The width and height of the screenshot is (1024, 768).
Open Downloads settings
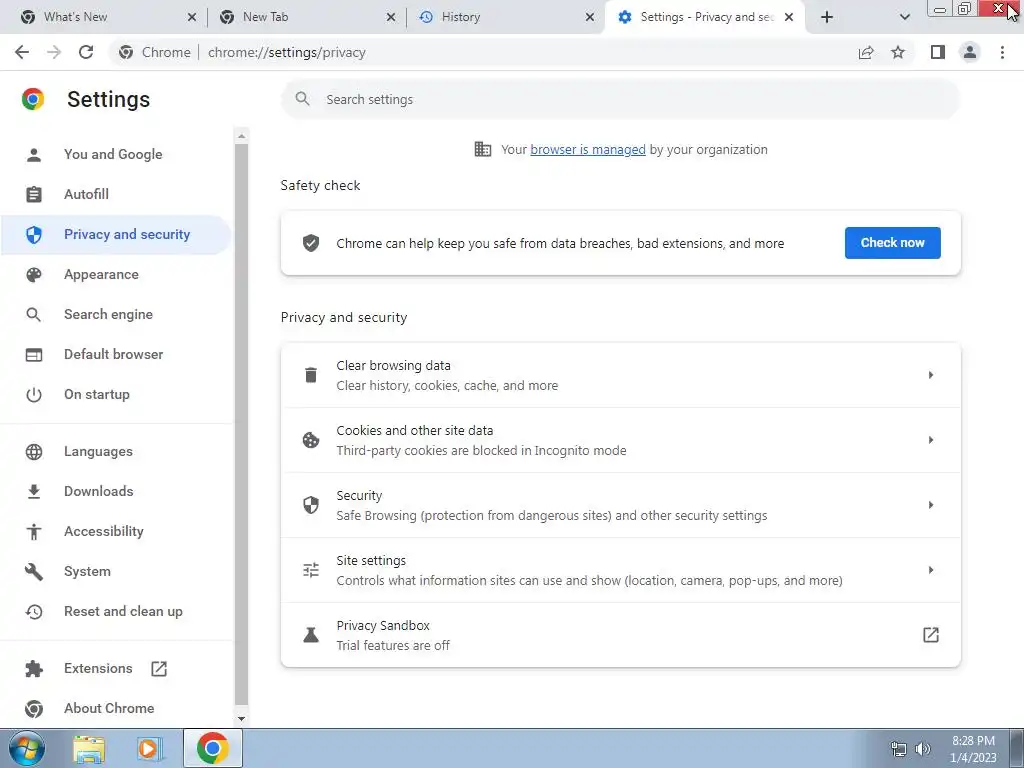click(116, 491)
